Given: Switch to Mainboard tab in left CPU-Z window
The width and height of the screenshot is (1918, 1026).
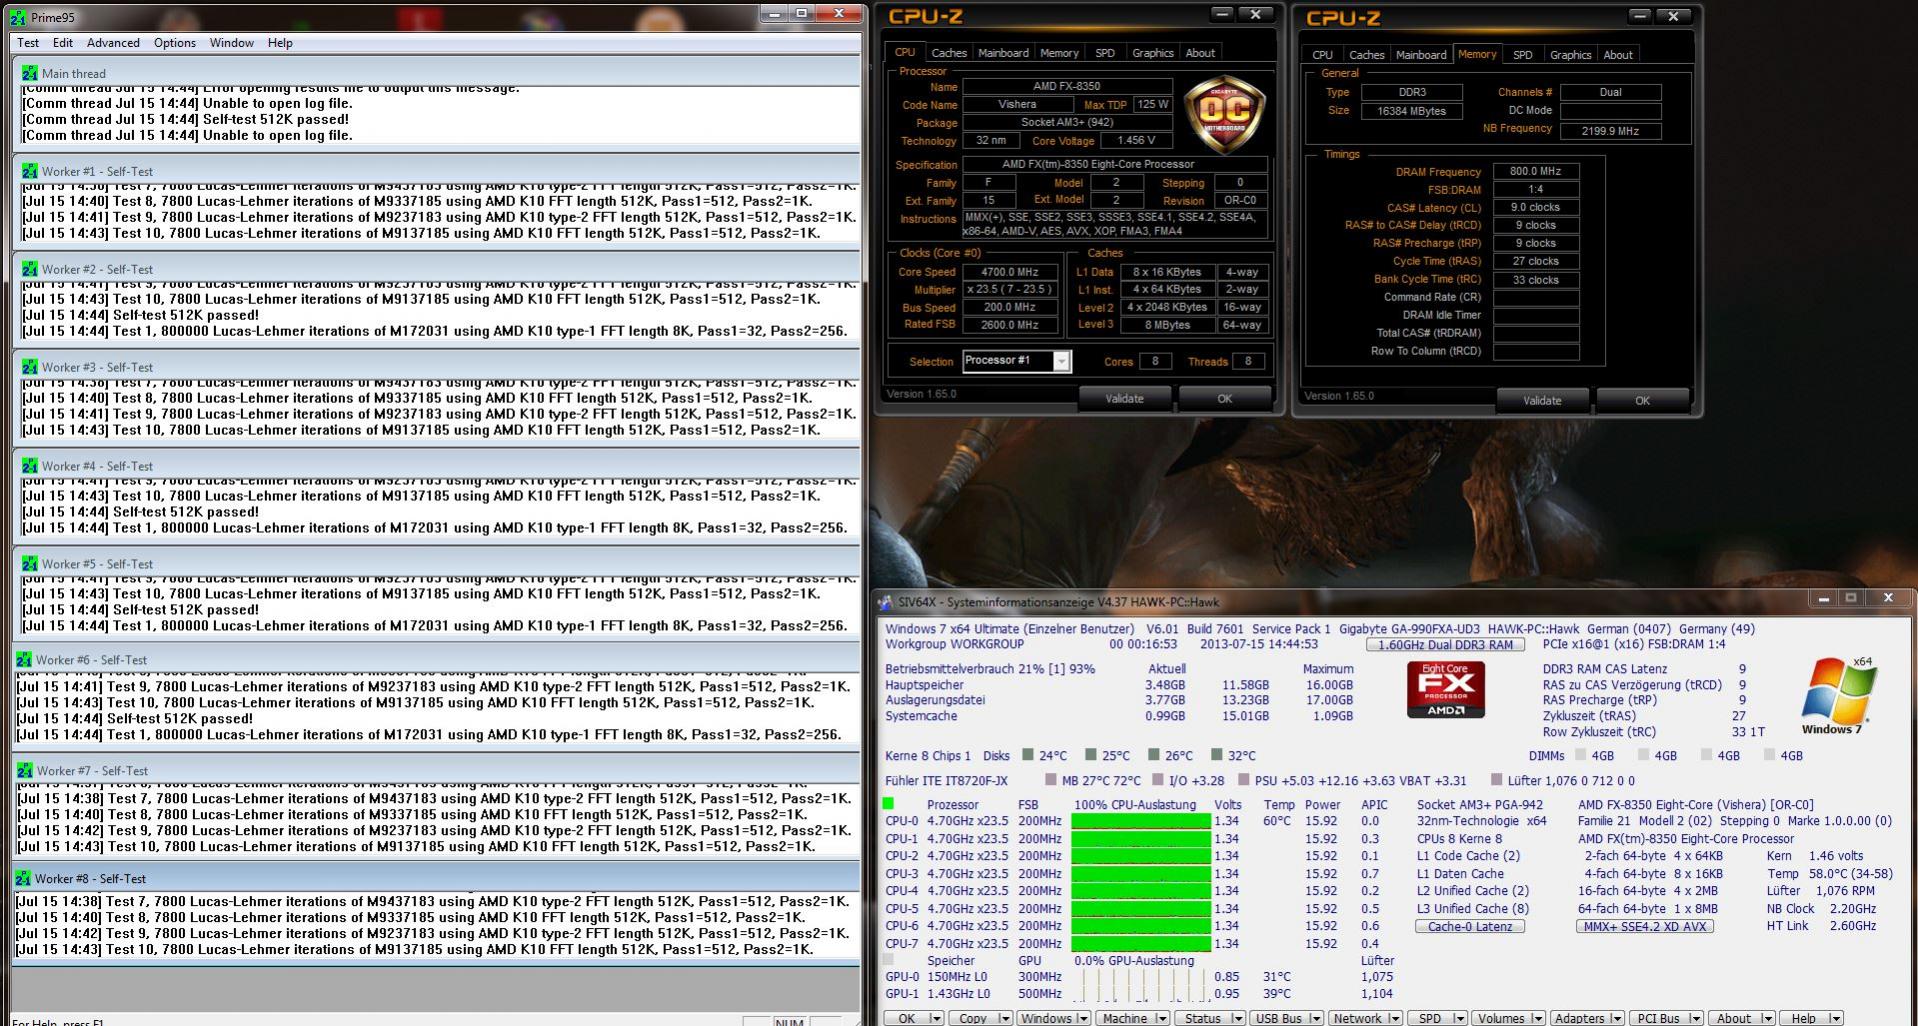Looking at the screenshot, I should [x=1003, y=53].
